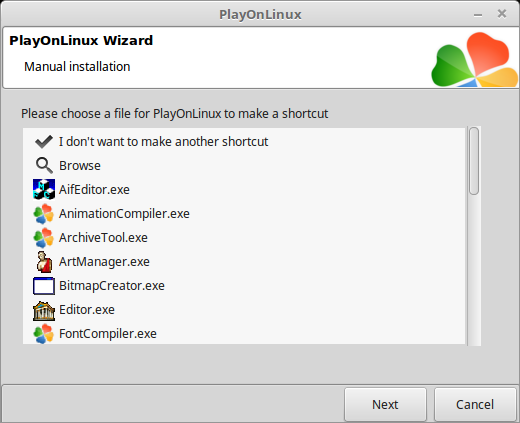This screenshot has height=423, width=520.
Task: Select the Browse list entry
Action: tap(80, 166)
